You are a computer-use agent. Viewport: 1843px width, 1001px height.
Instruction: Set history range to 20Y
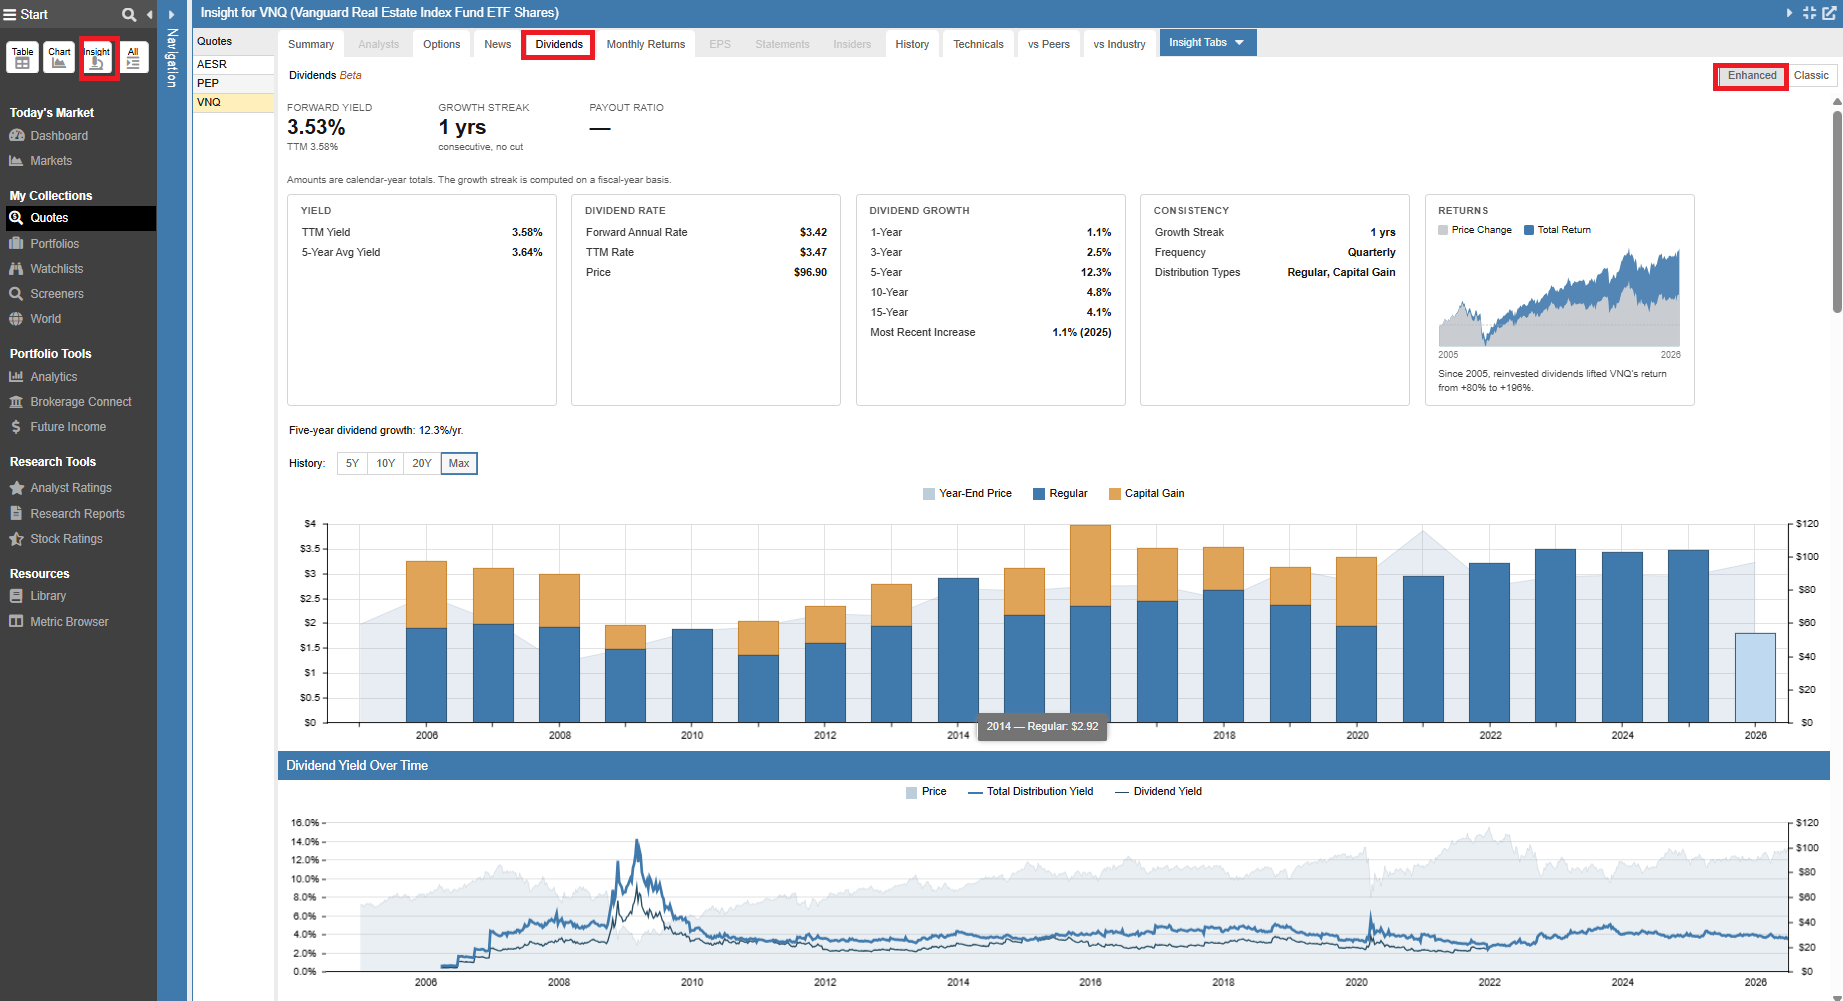pyautogui.click(x=422, y=464)
